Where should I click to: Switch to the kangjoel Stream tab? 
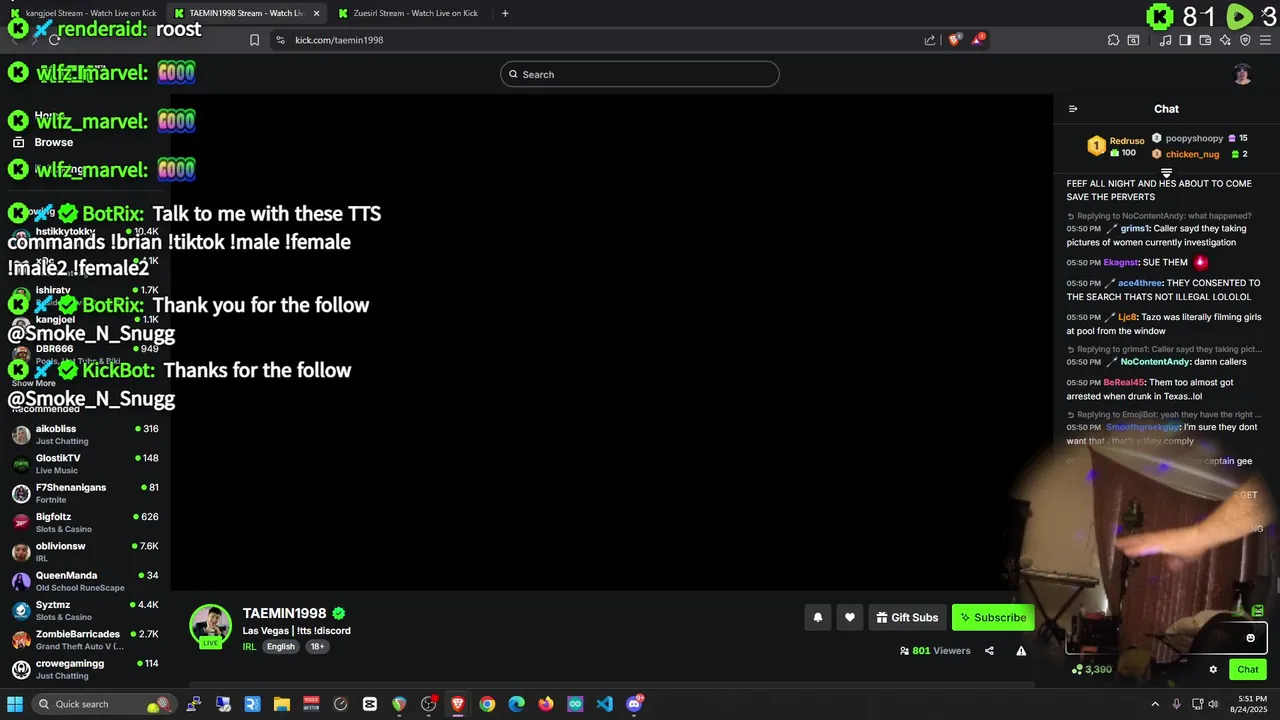tap(84, 13)
